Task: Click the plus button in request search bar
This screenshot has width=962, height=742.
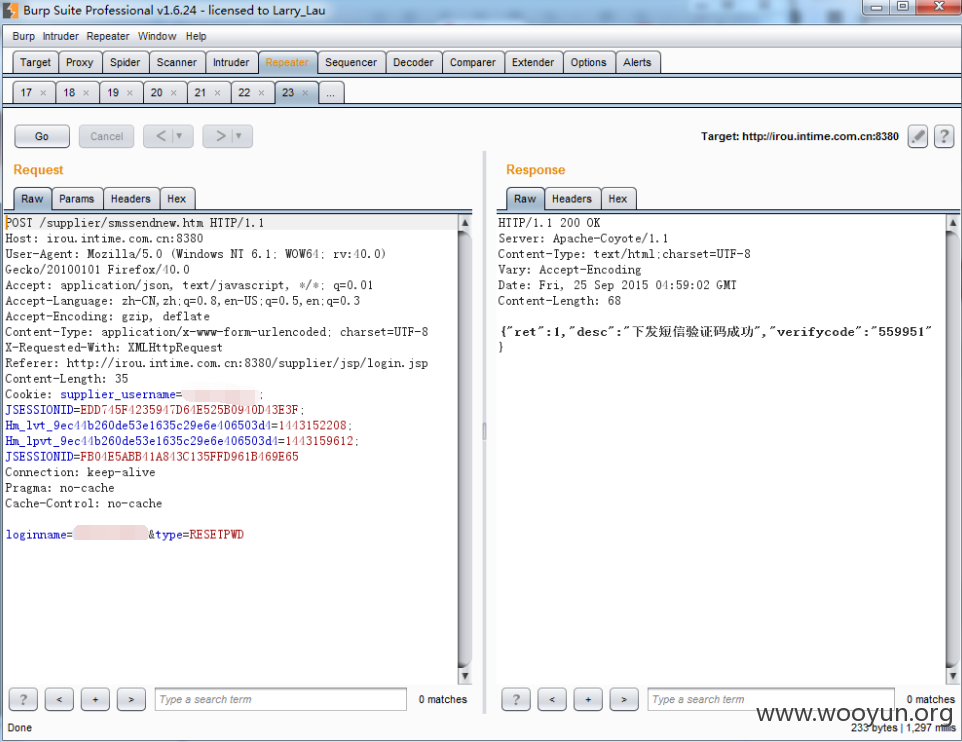Action: point(95,699)
